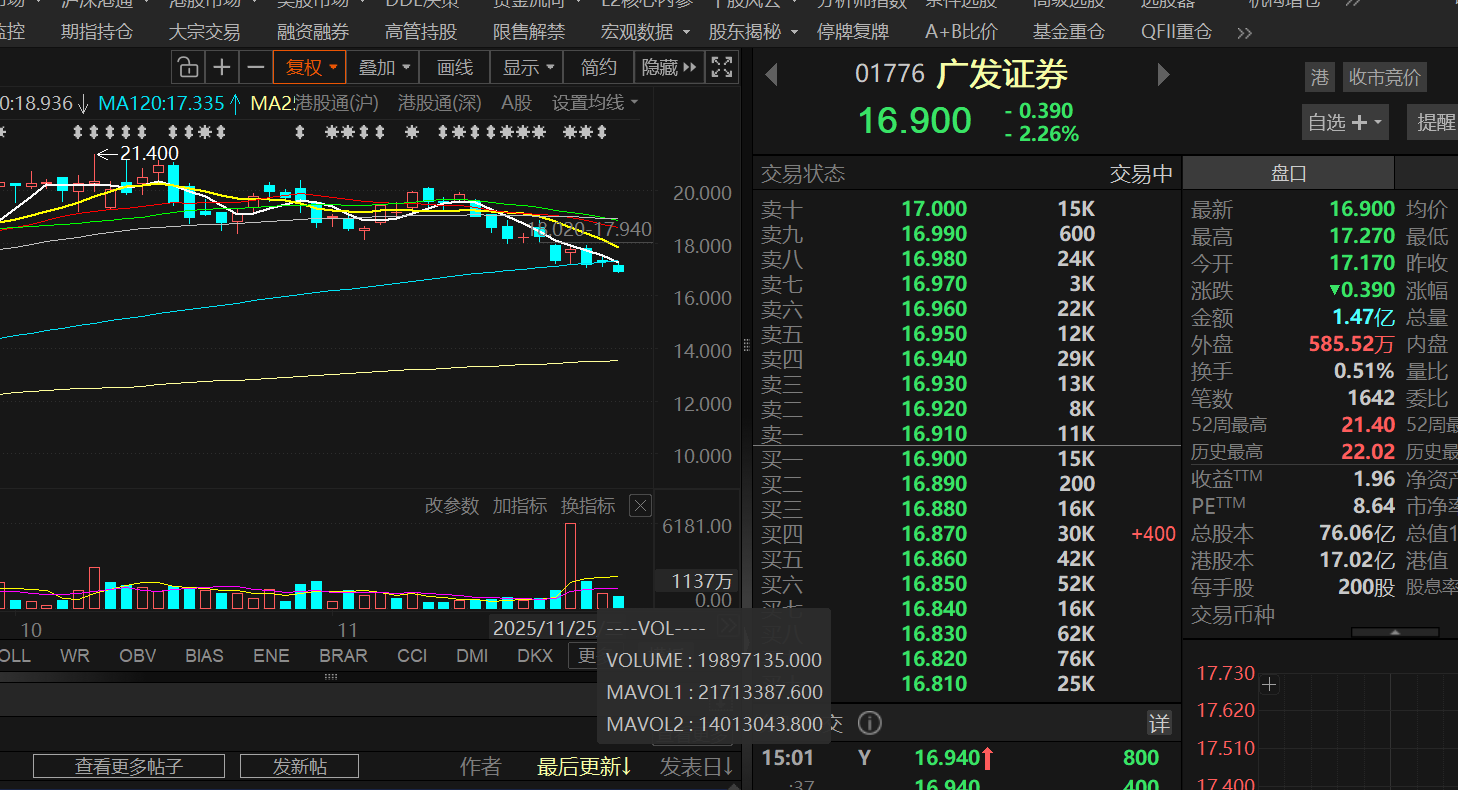This screenshot has width=1458, height=790.
Task: Open the trade detail info icon
Action: [x=870, y=723]
